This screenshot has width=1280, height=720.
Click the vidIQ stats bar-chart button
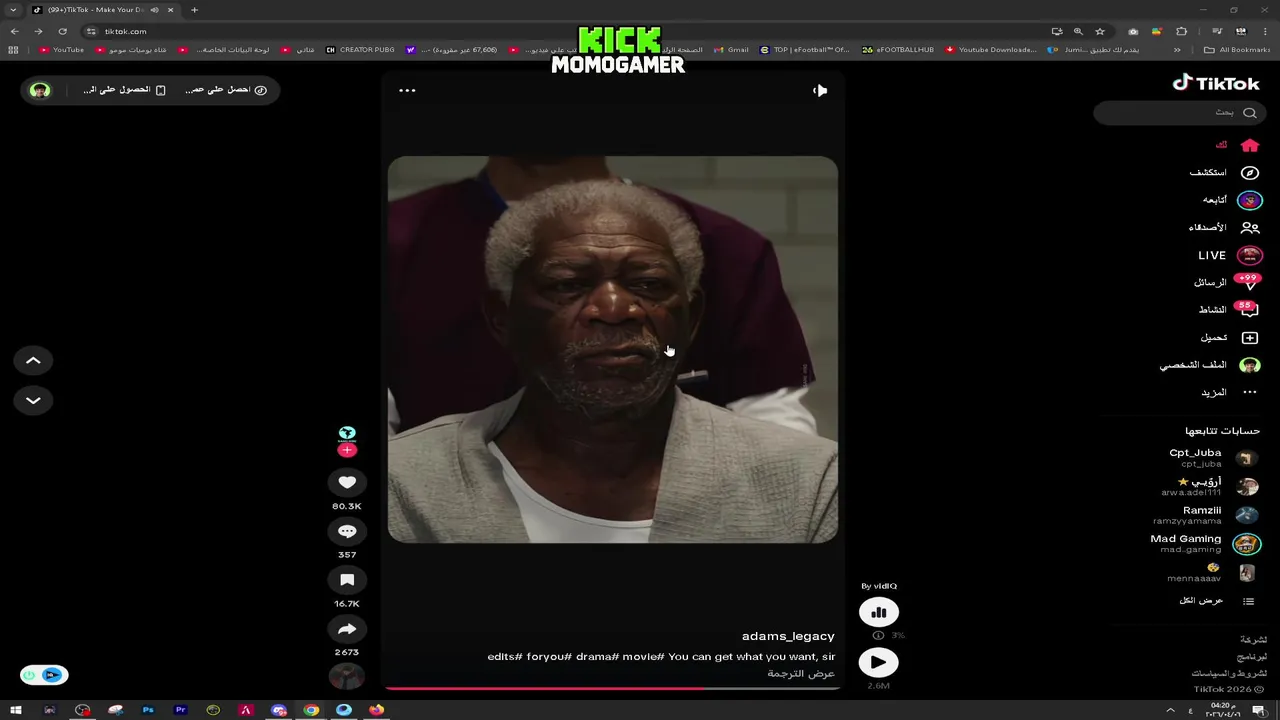[x=879, y=613]
